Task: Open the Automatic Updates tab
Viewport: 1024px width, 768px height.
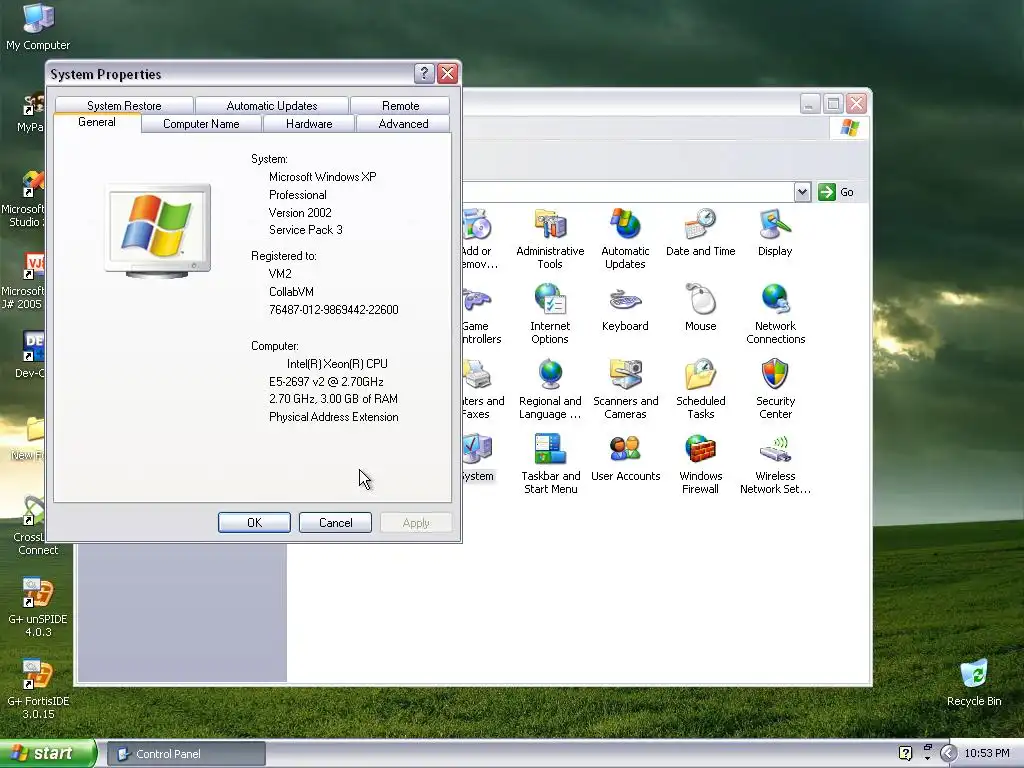Action: click(x=272, y=106)
